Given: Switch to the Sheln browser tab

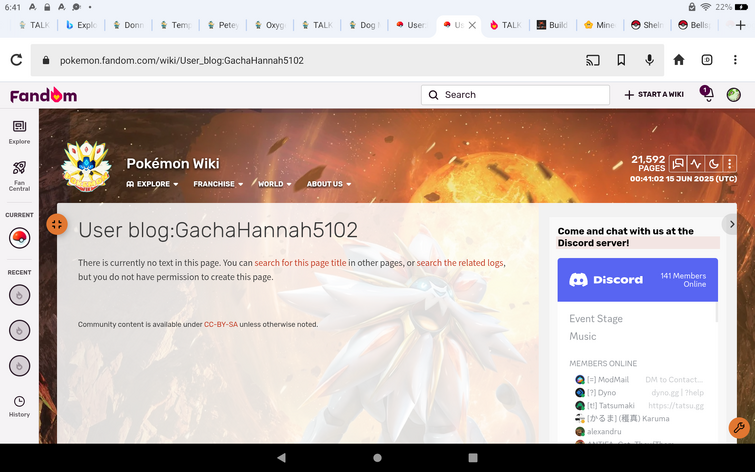Looking at the screenshot, I should (x=647, y=25).
